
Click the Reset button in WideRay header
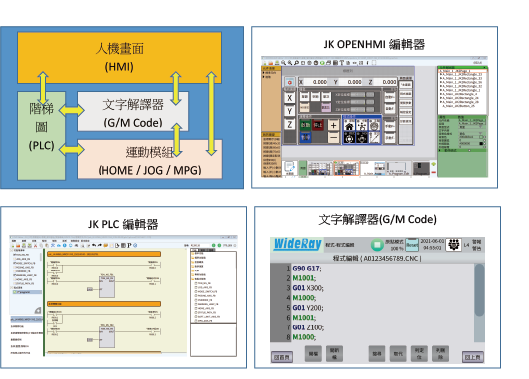[412, 245]
